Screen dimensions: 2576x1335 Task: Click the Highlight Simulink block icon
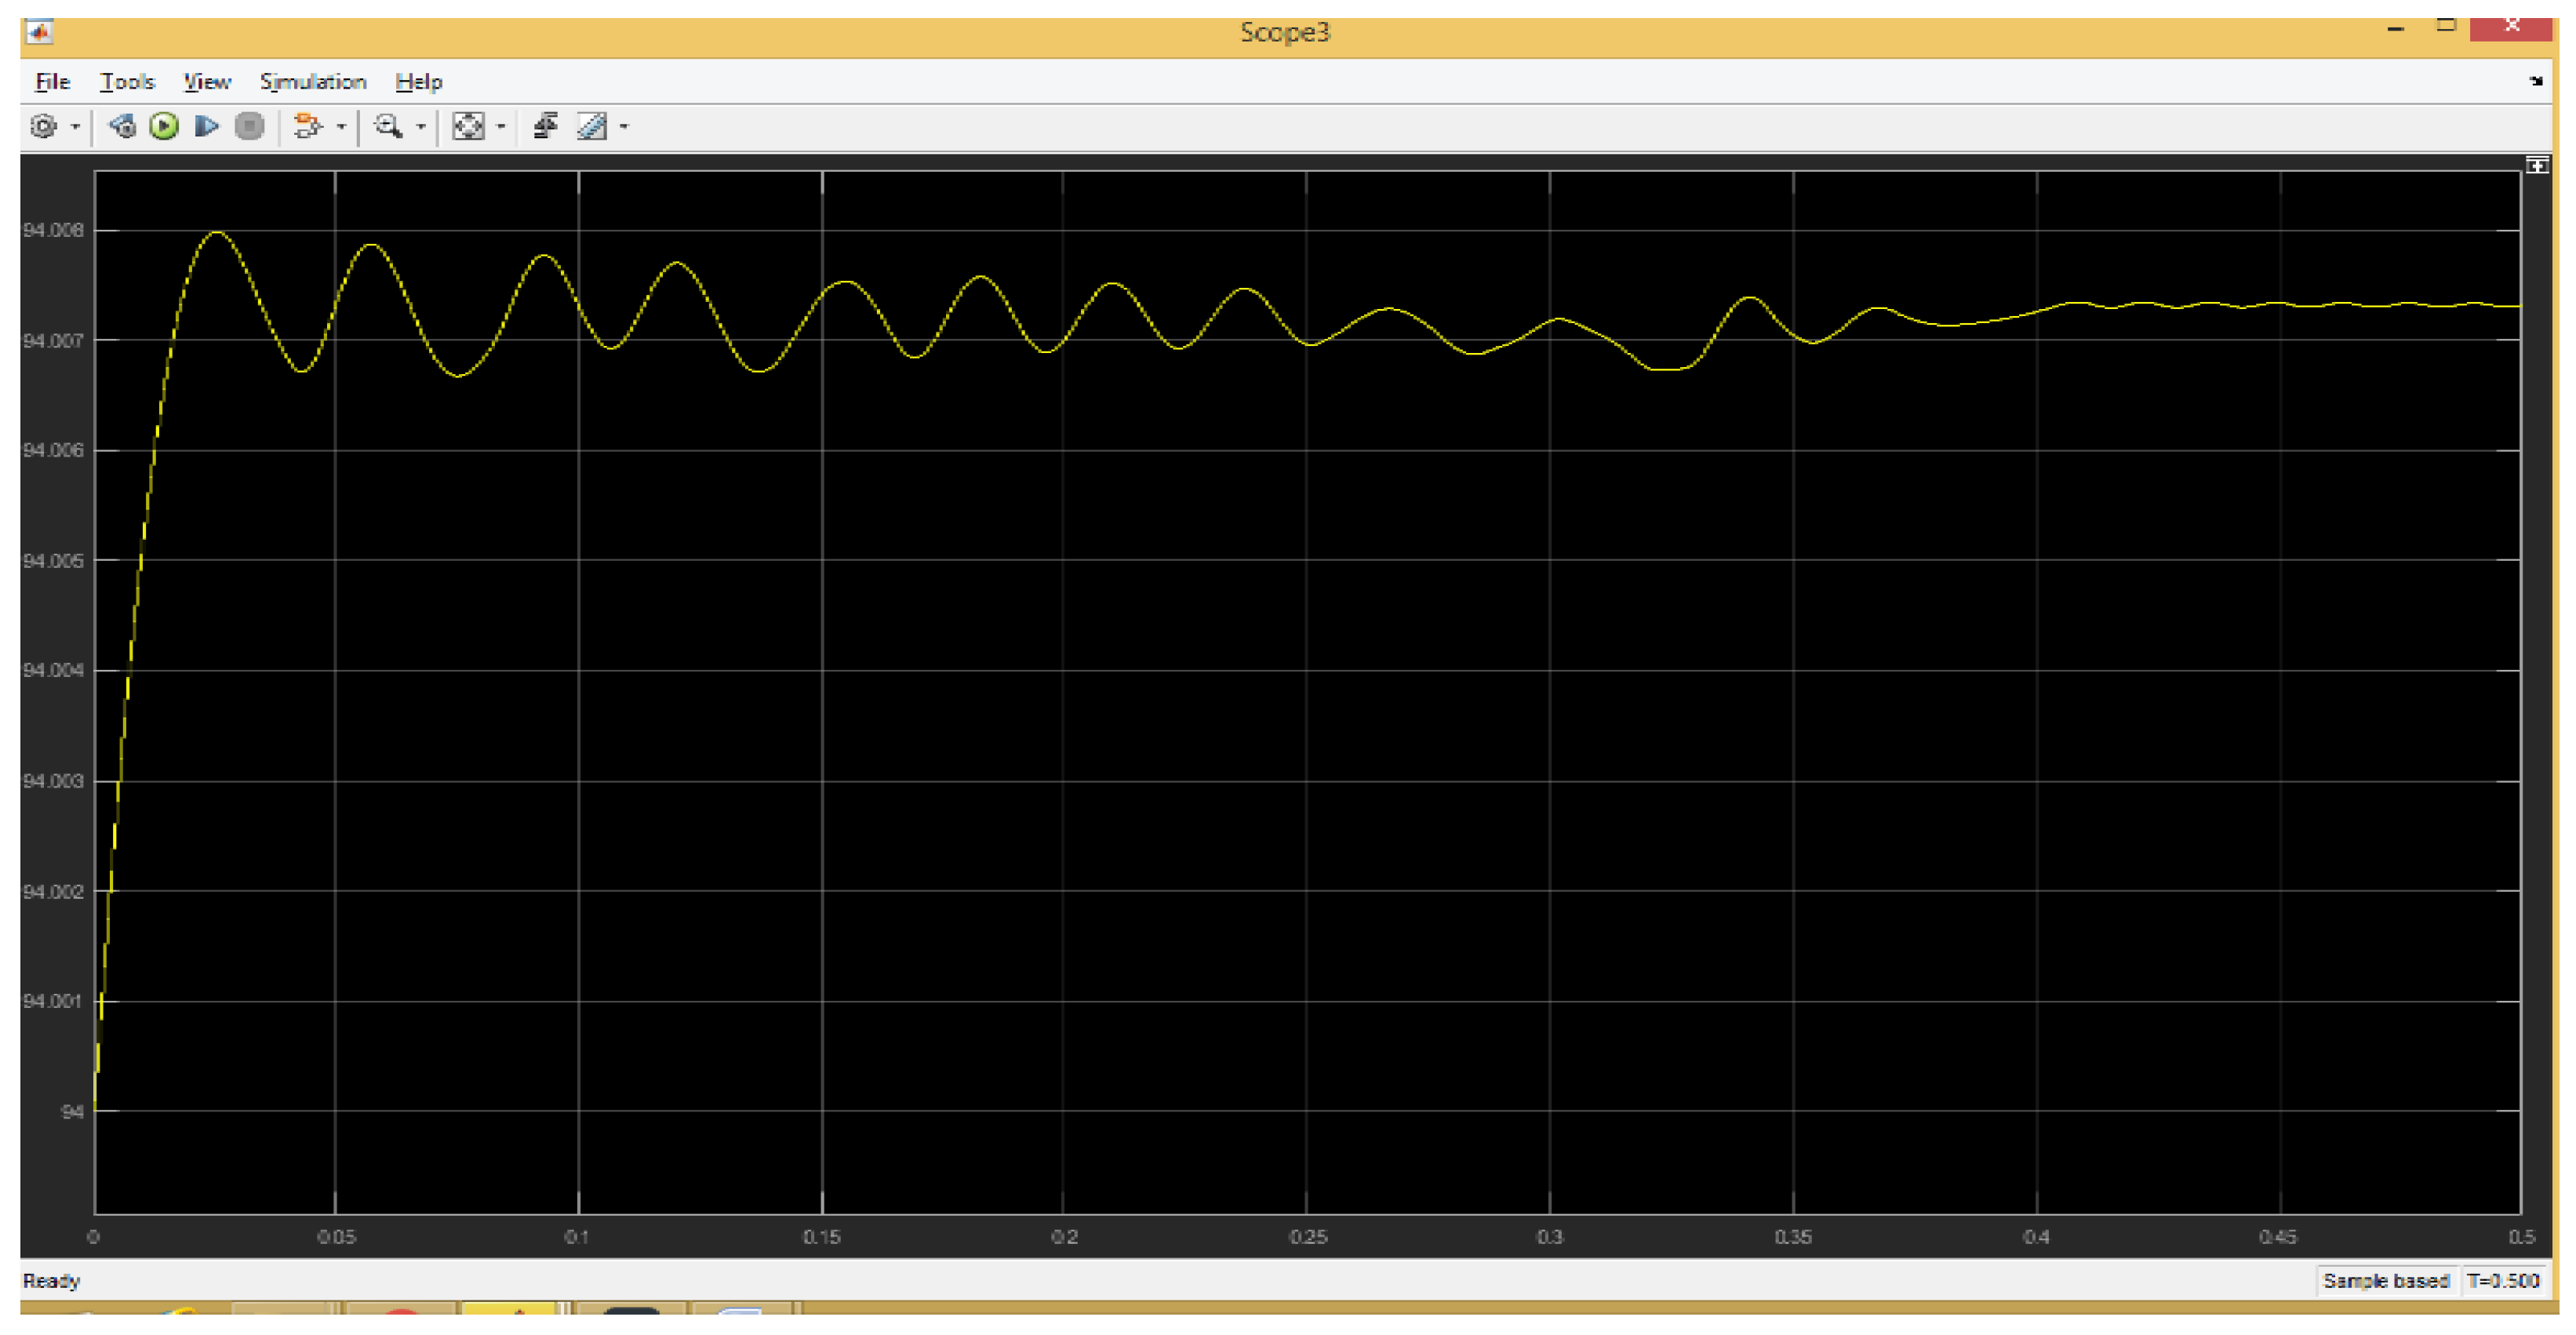pos(307,126)
